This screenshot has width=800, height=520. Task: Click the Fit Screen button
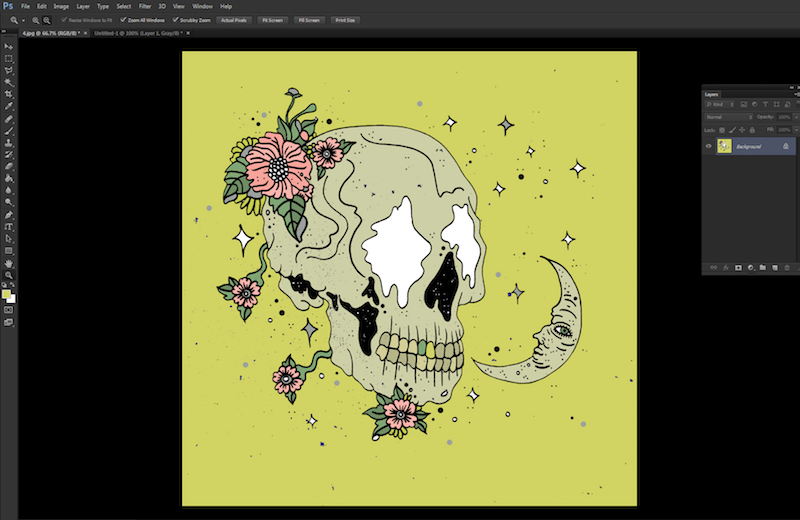[272, 20]
